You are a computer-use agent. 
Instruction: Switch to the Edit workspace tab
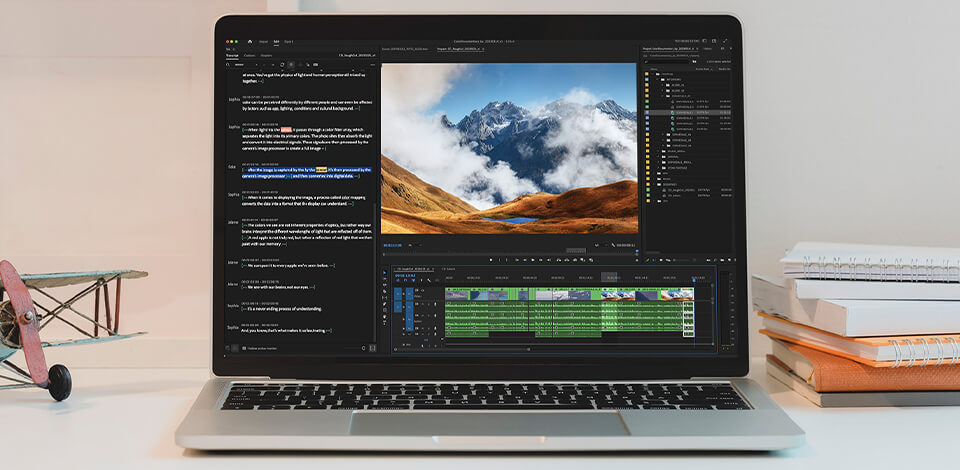276,42
